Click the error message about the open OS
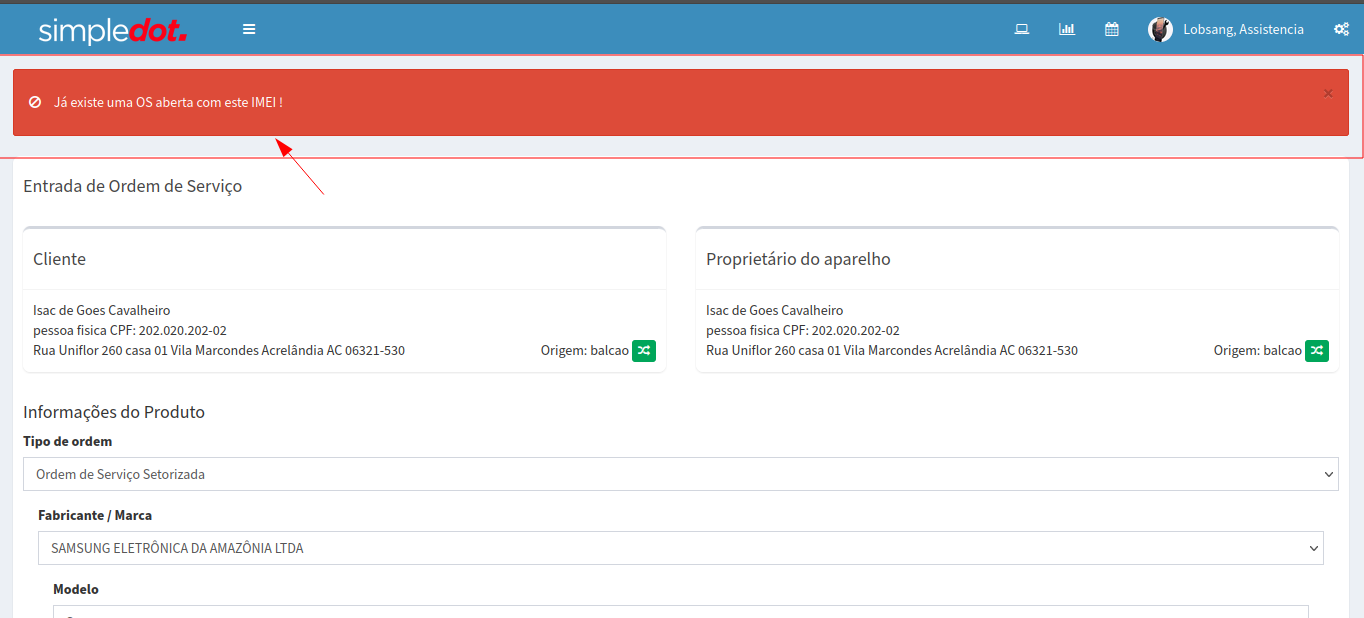Screen dimensions: 1364x618 click(x=168, y=102)
